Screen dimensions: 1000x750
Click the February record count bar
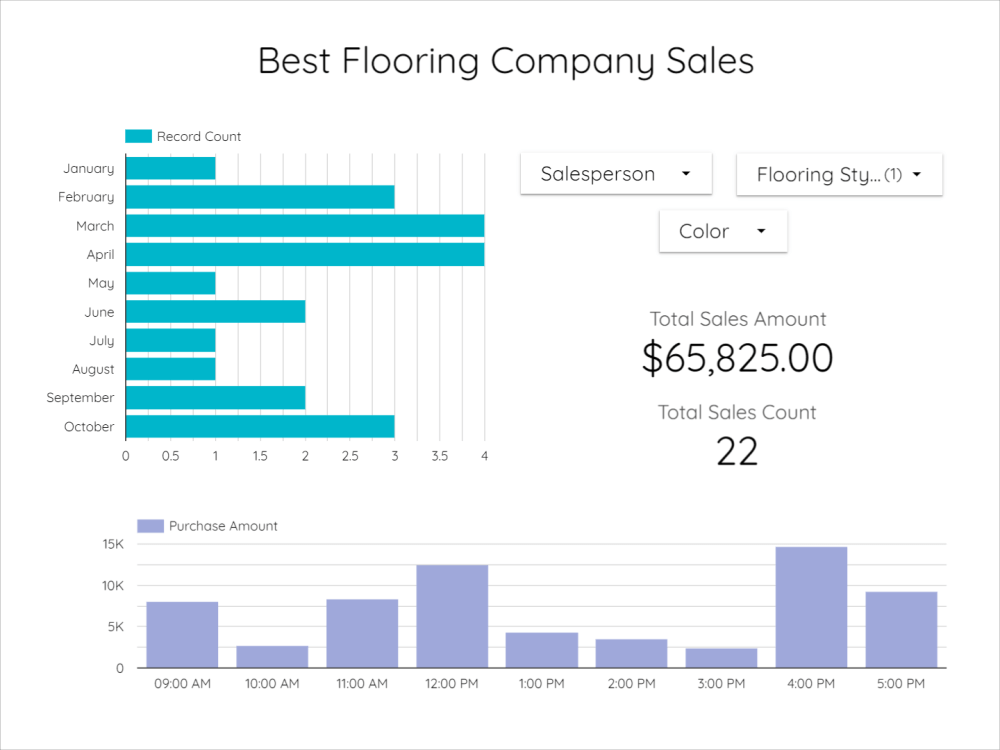(259, 196)
